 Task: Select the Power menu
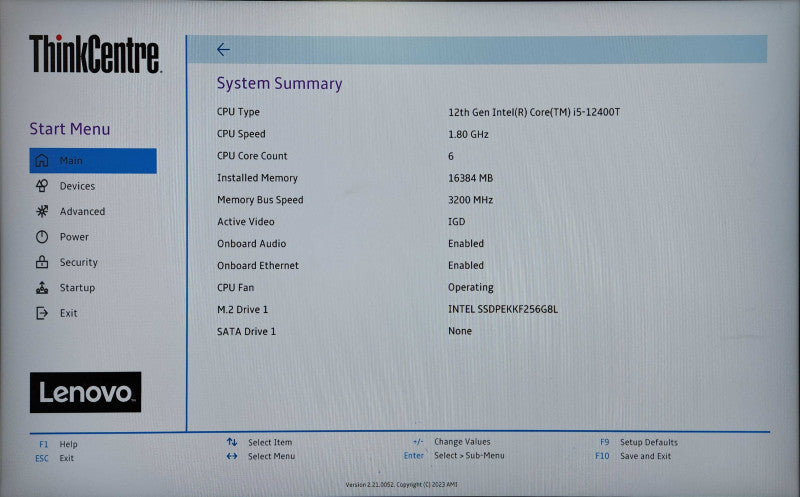[74, 237]
